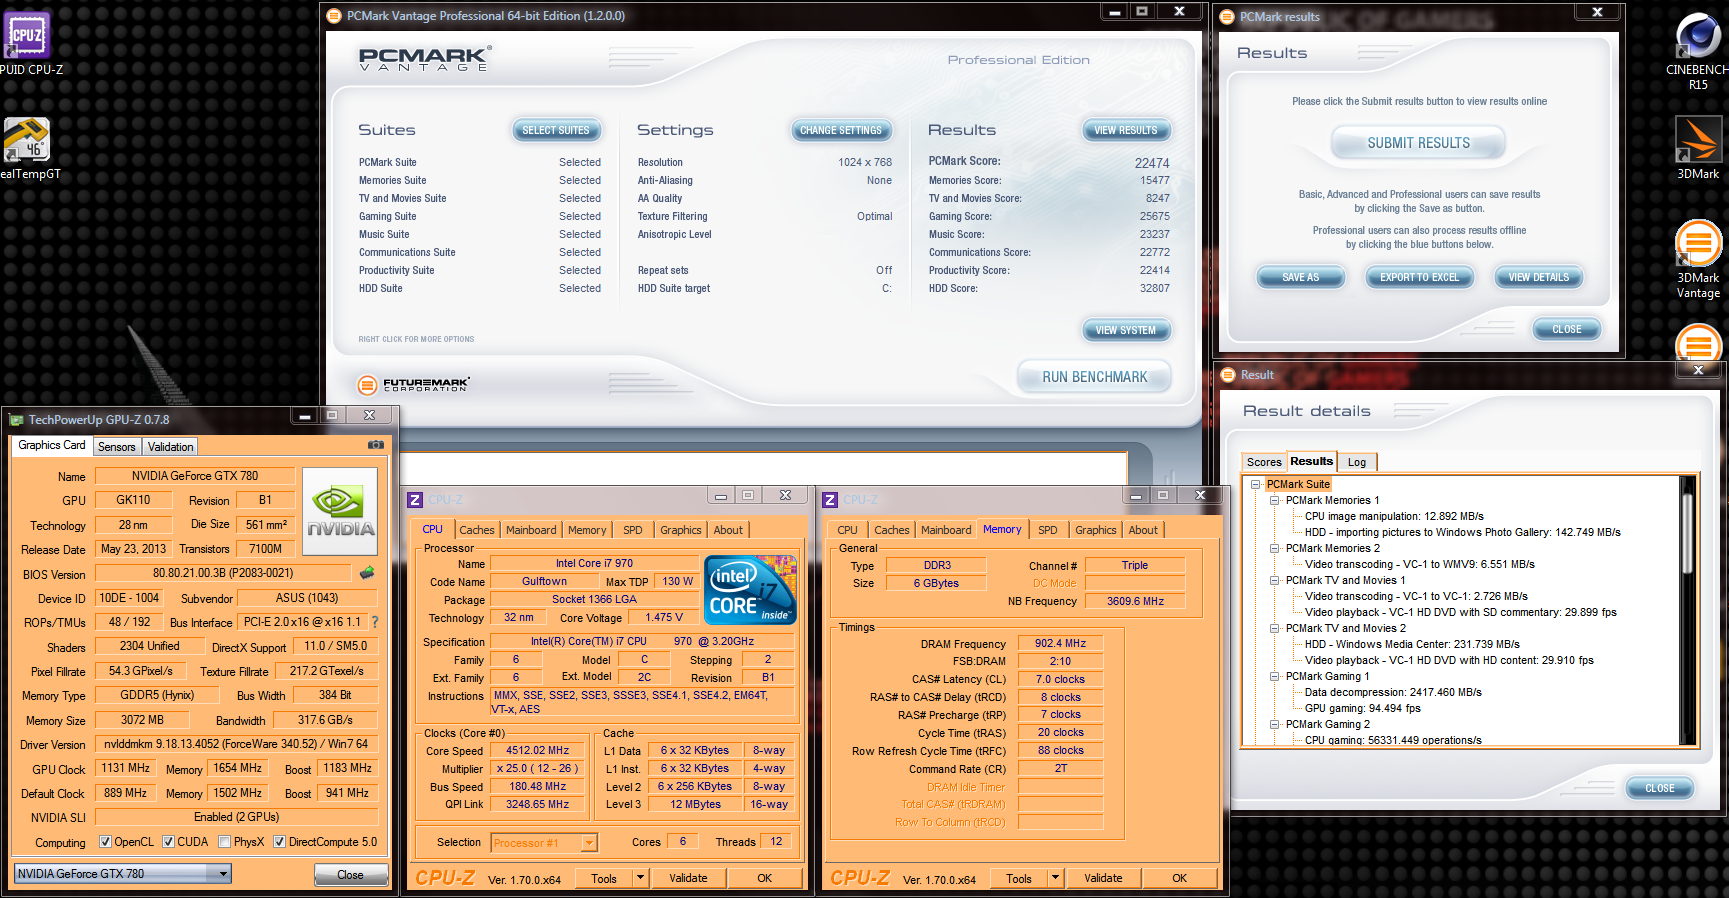Select the PCMark Gaming 2 row
Screen dimensions: 1729x898
[1328, 724]
